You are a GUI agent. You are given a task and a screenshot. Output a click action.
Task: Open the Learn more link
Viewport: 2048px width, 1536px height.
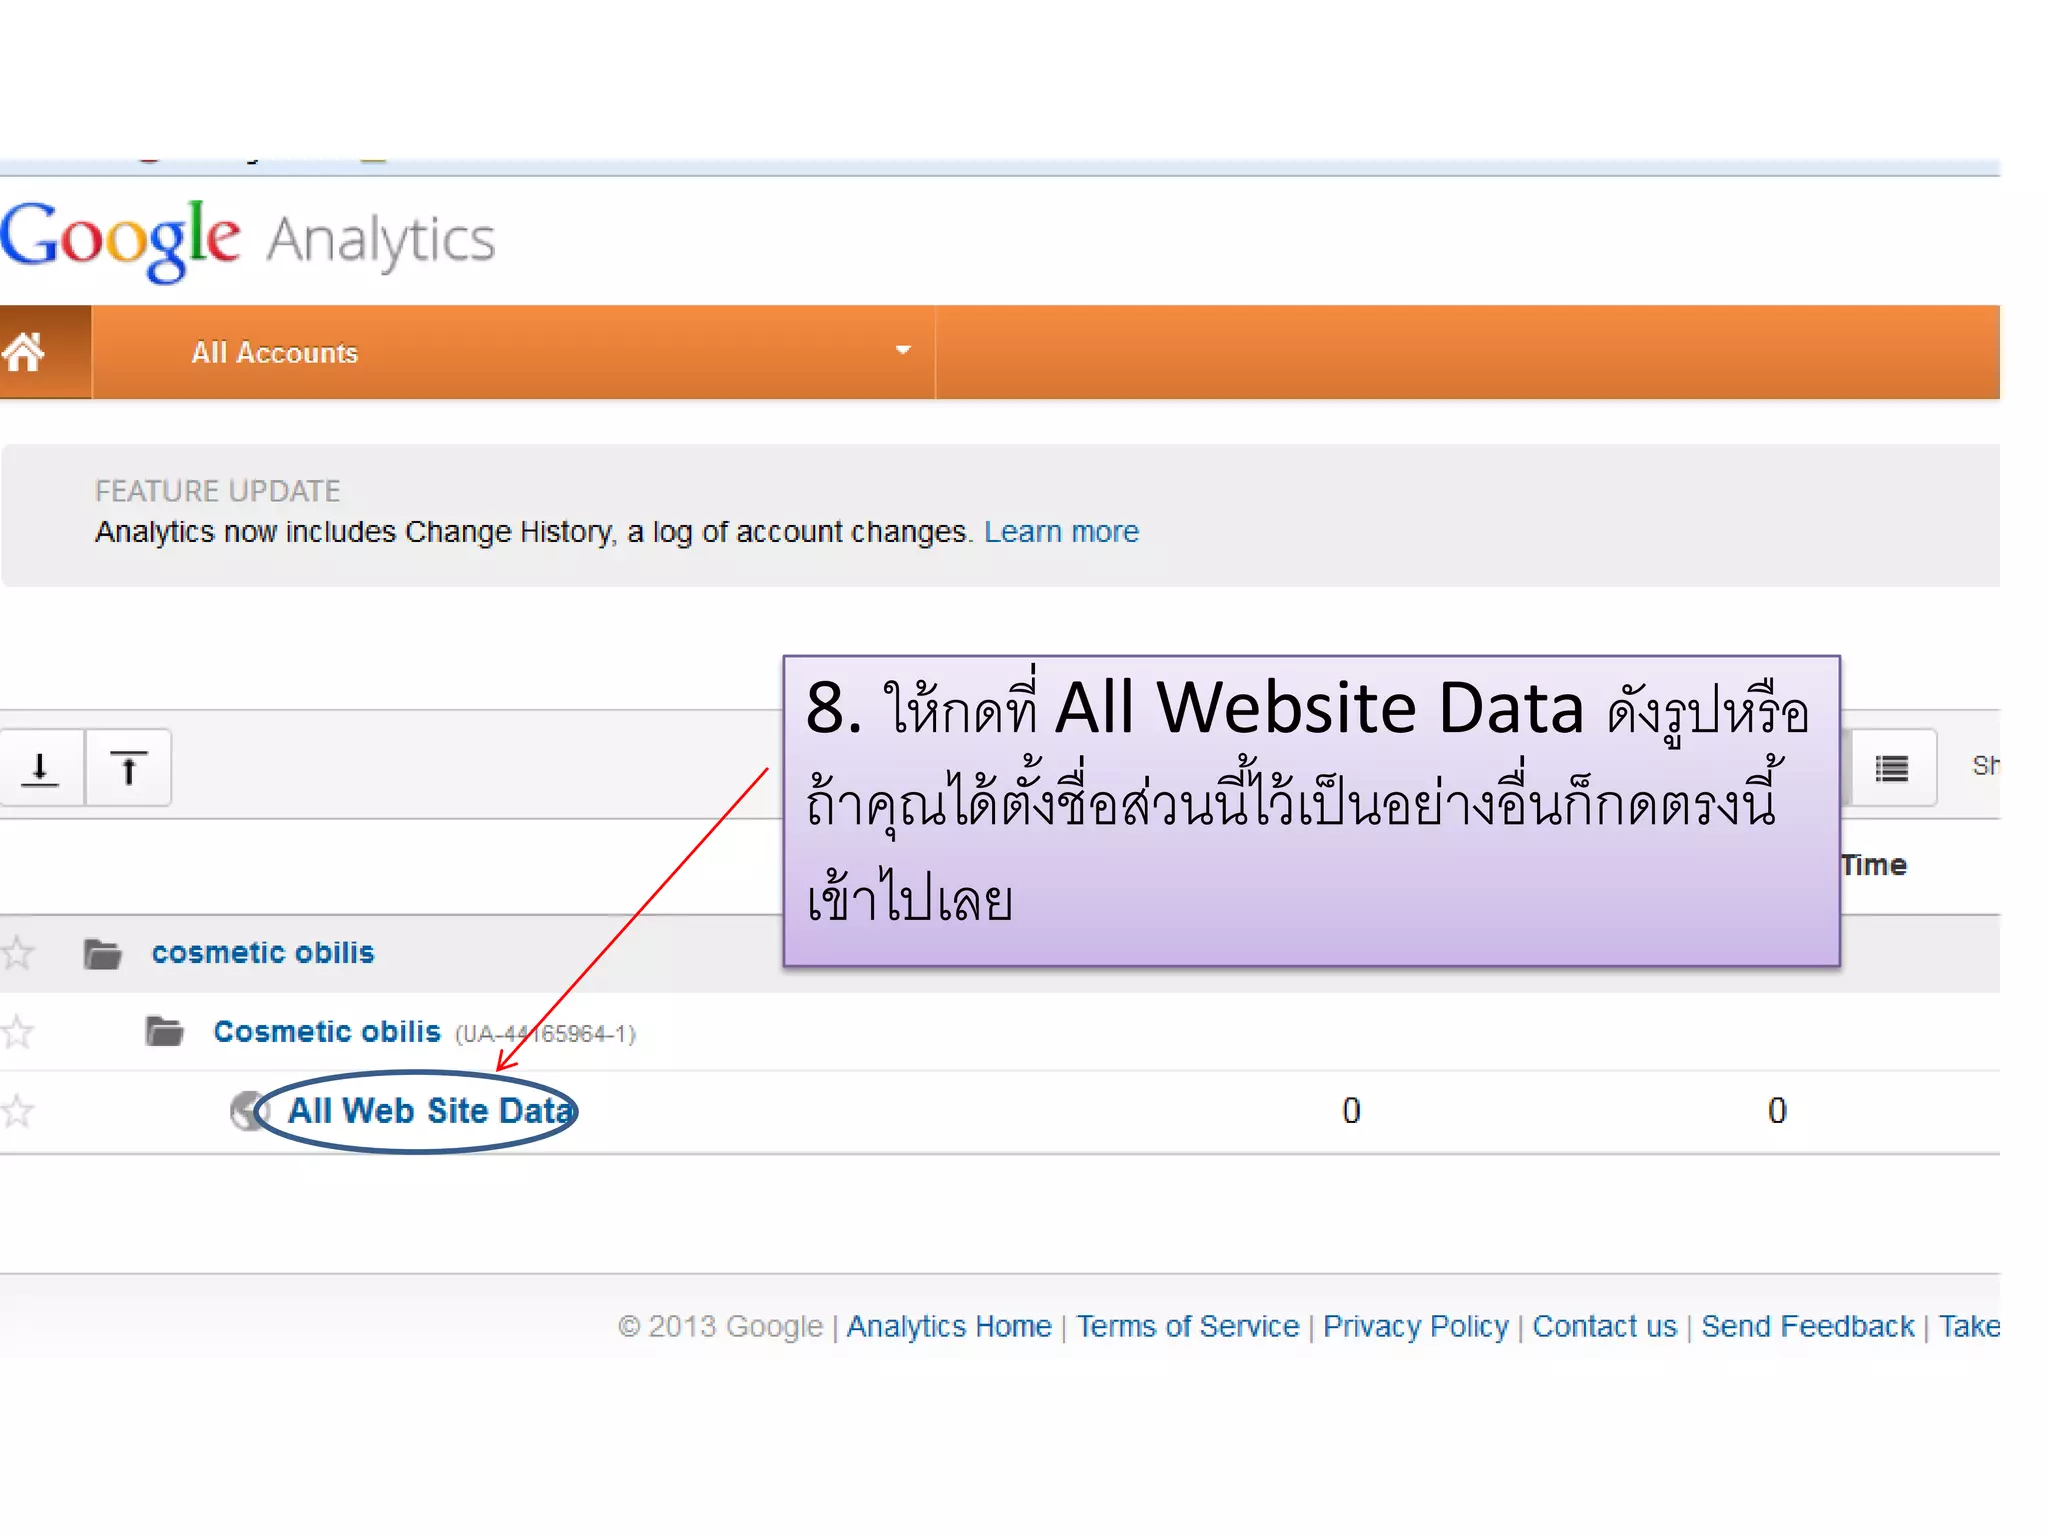[1061, 532]
